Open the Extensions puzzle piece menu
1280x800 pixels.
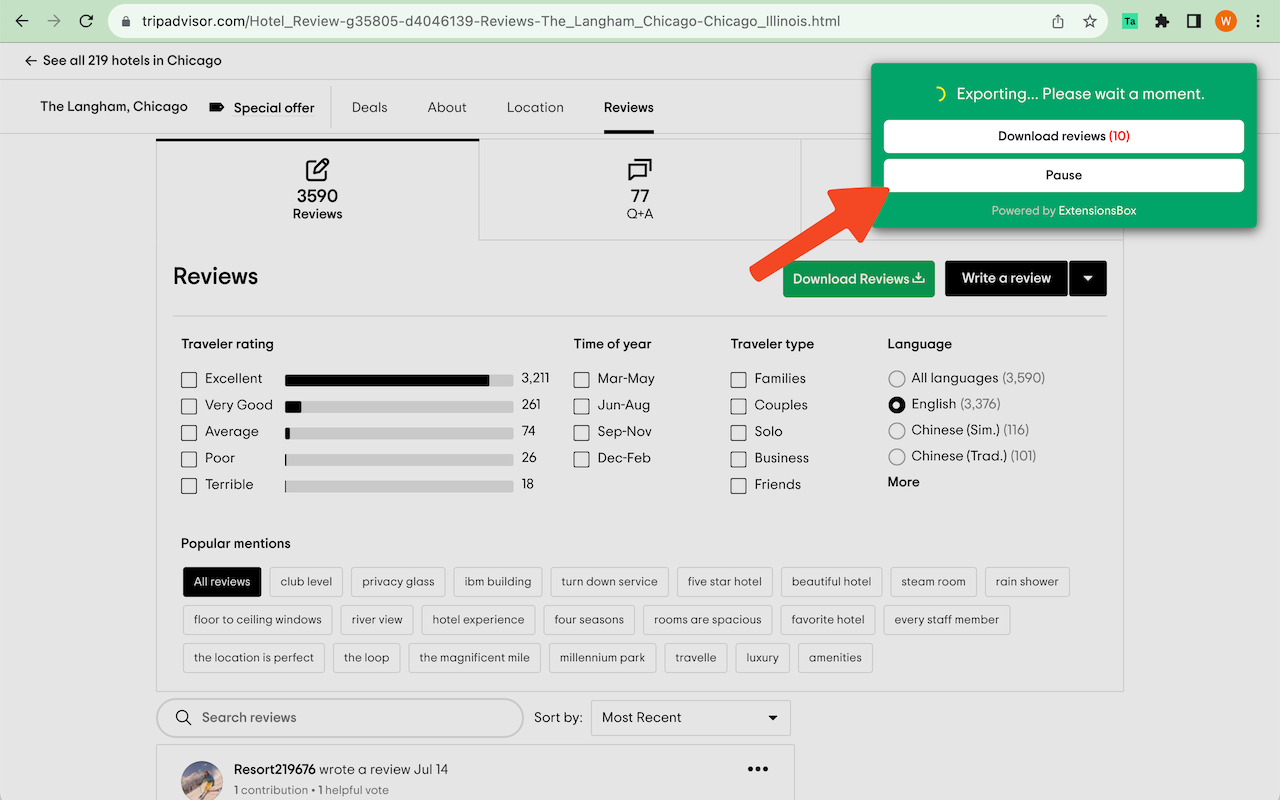[1162, 21]
